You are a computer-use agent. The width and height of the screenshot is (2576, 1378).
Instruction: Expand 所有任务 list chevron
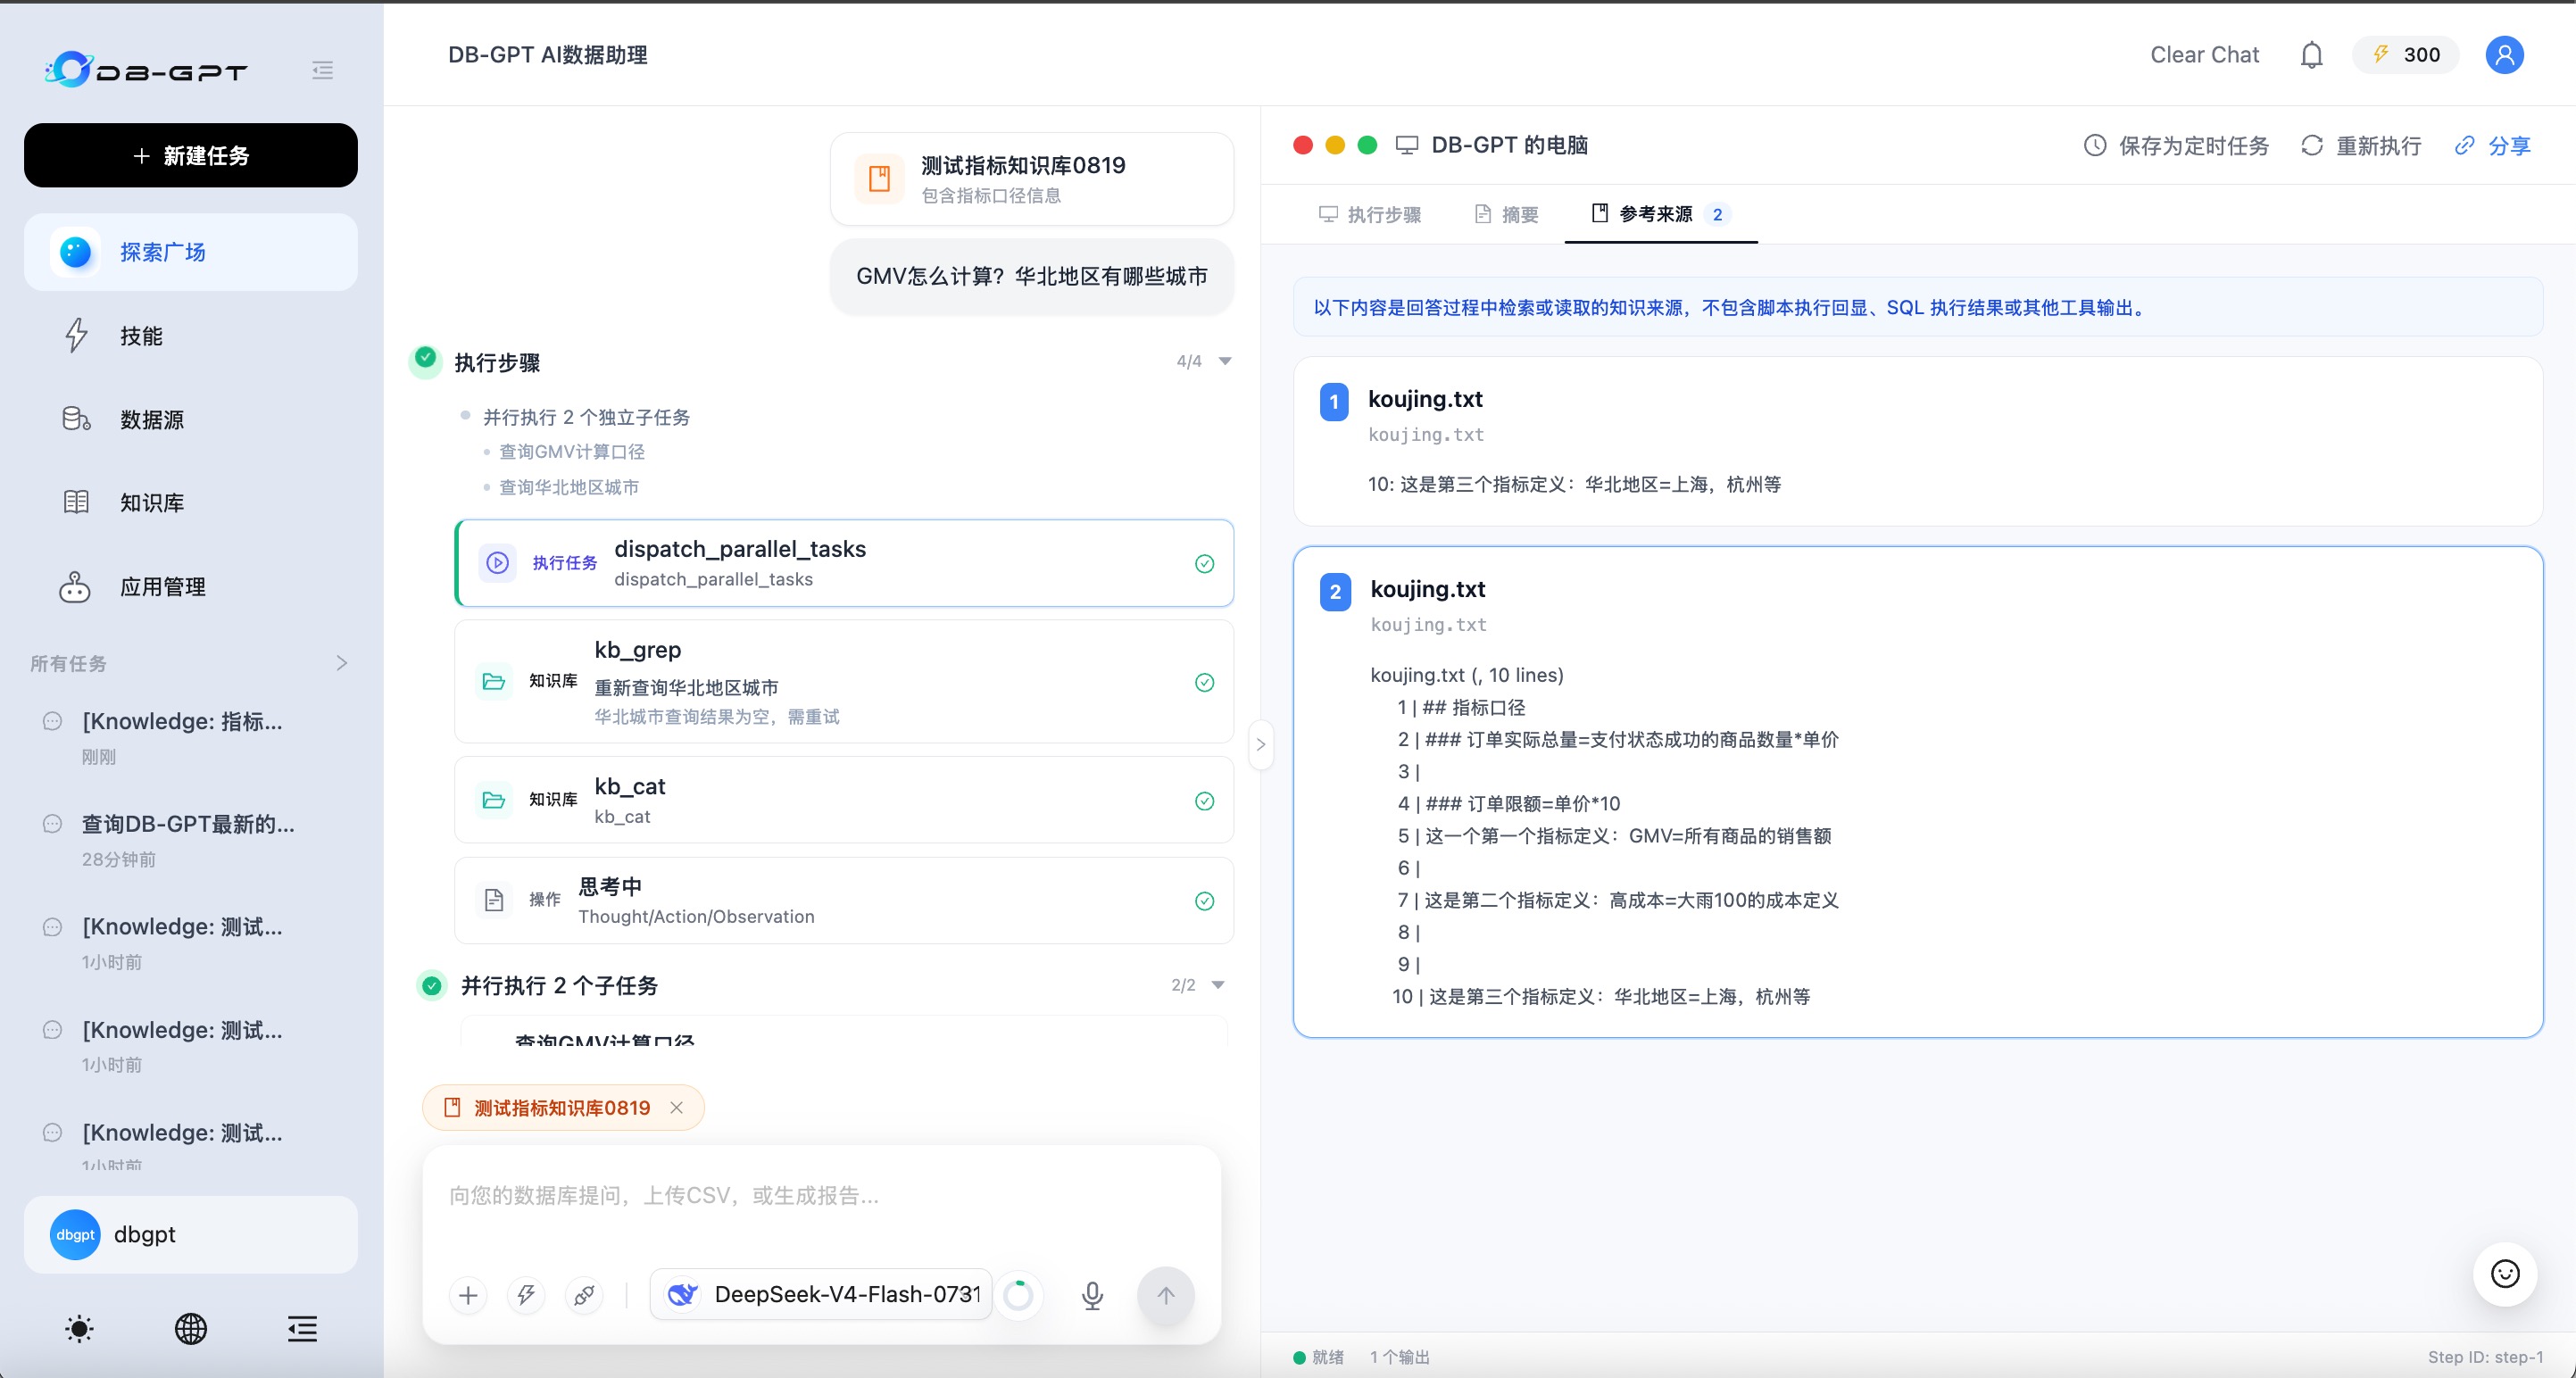[x=342, y=663]
